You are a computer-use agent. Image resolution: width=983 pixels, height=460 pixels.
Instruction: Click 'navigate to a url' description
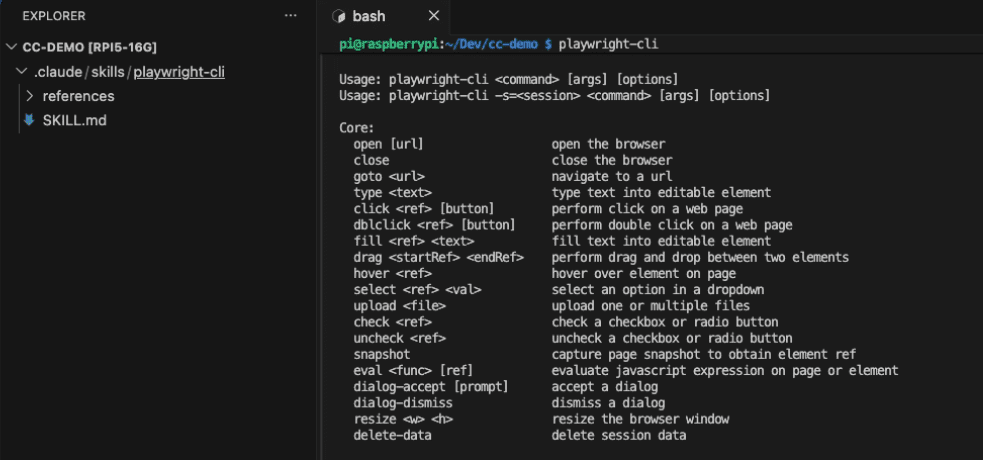point(612,177)
